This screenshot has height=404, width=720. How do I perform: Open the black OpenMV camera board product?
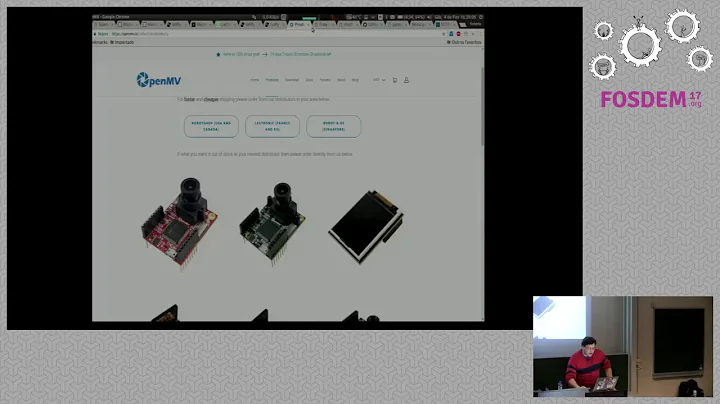tap(272, 224)
